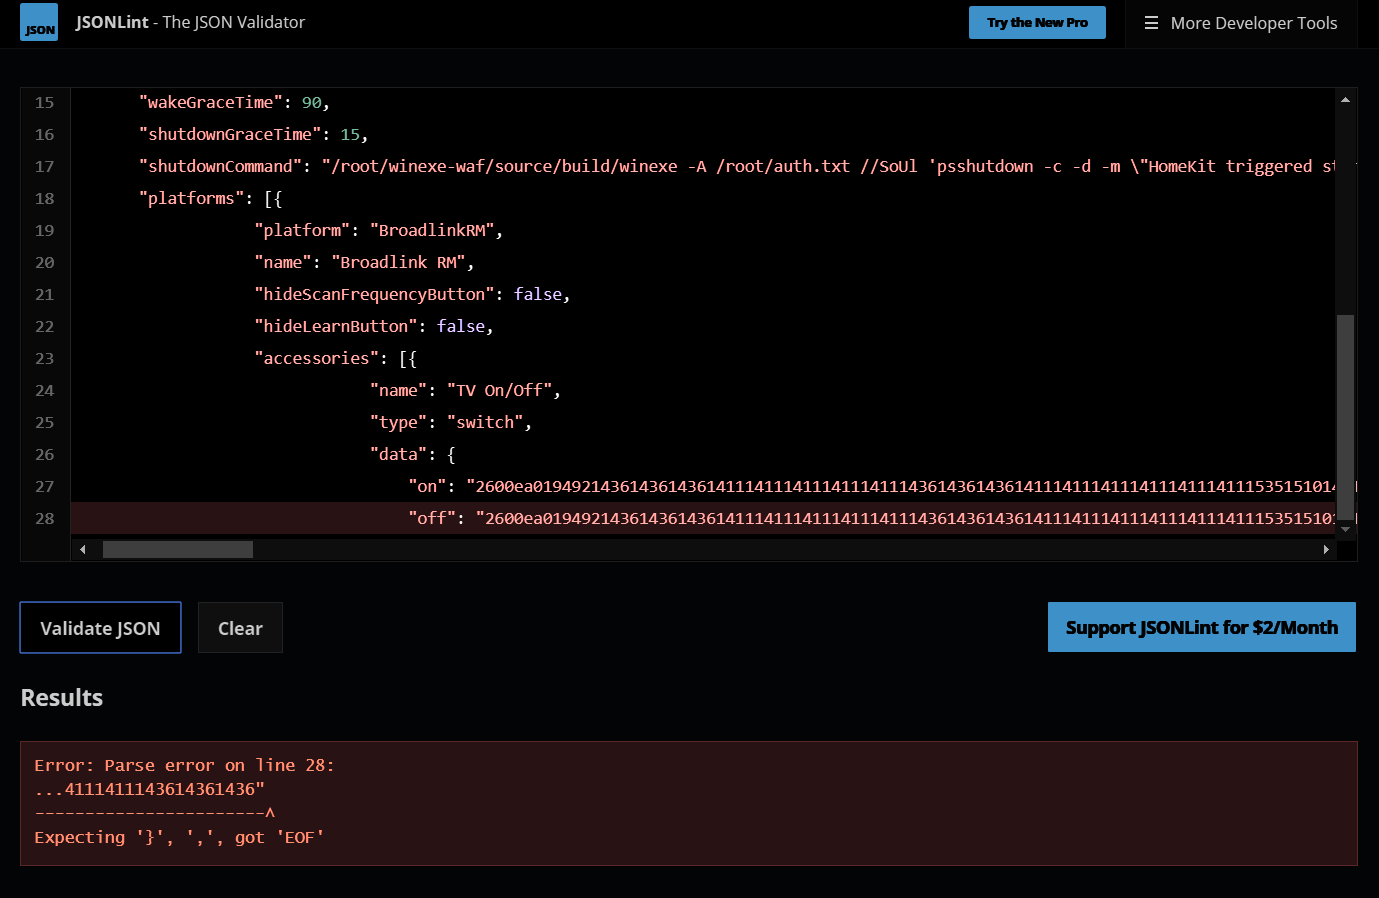Click the editor's scroll left arrow

pos(82,549)
